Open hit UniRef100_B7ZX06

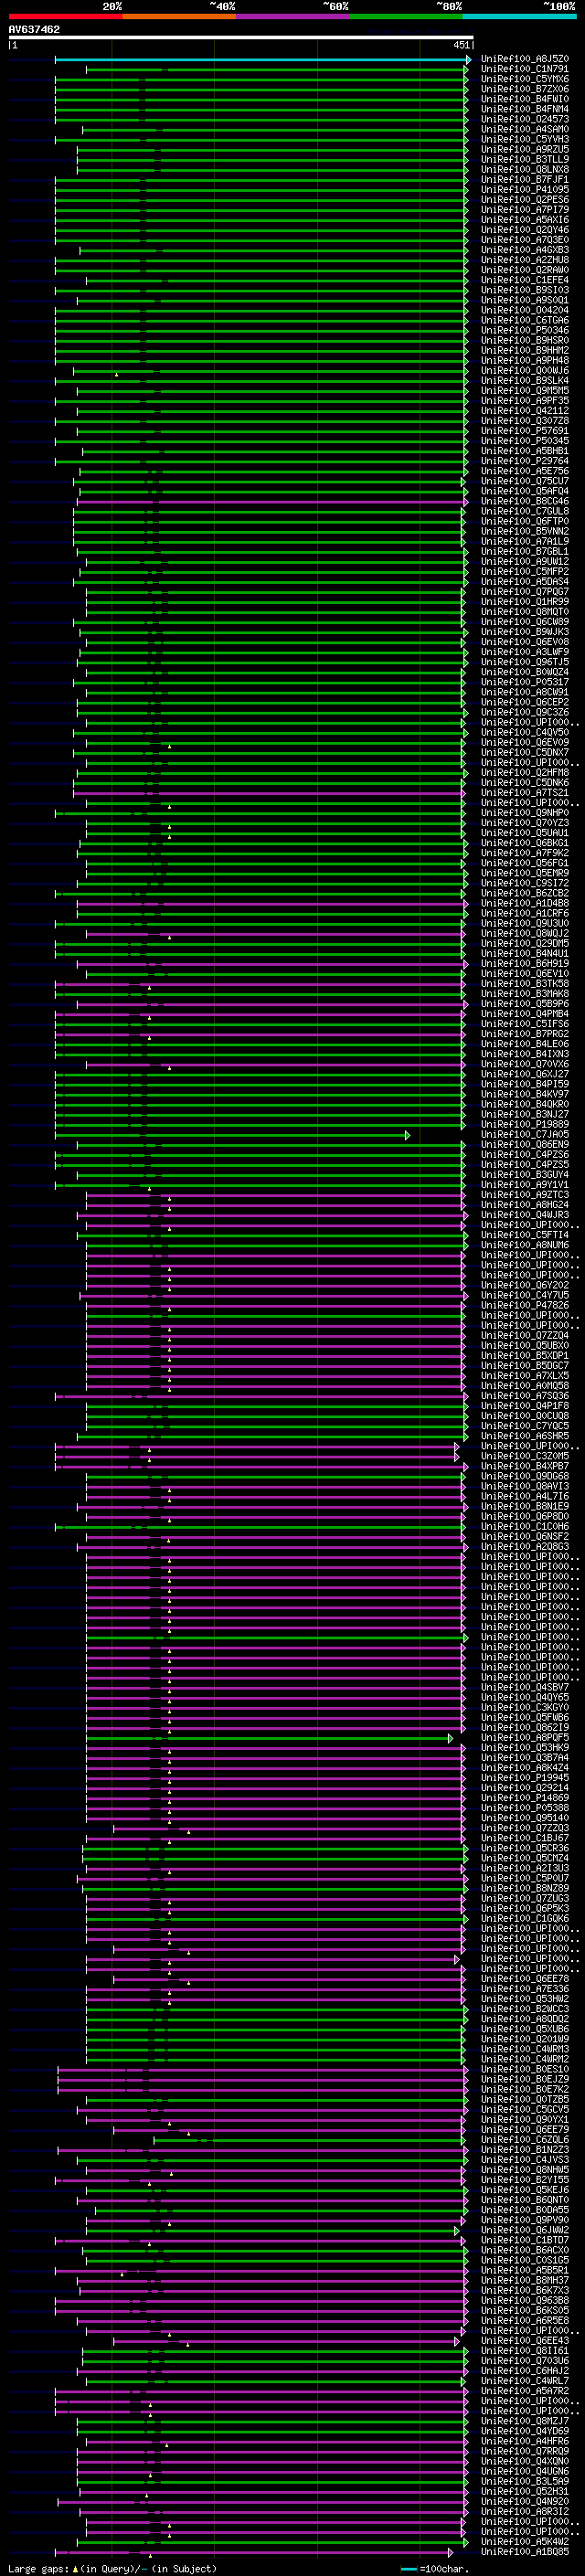click(x=525, y=89)
